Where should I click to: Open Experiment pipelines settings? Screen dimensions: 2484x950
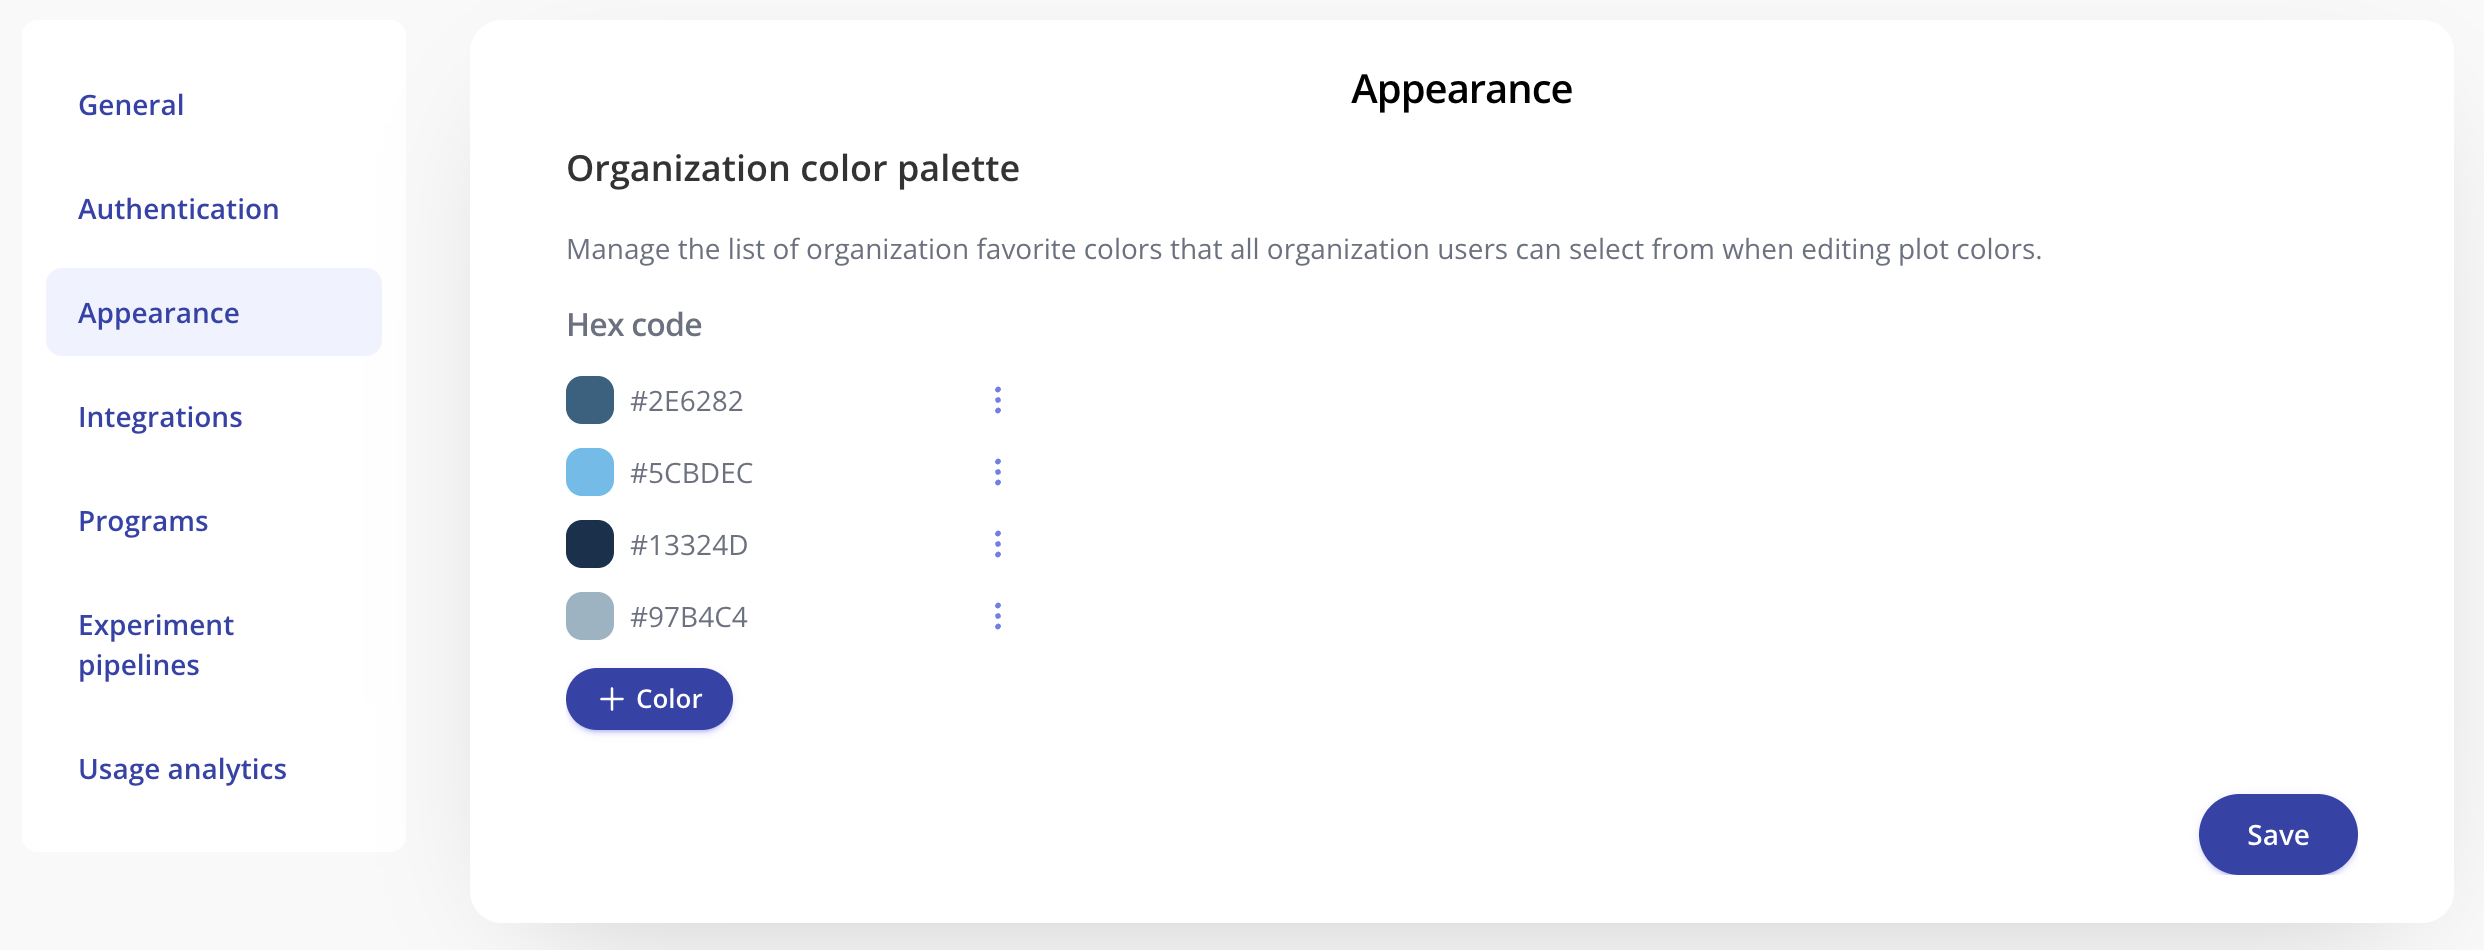pyautogui.click(x=156, y=645)
